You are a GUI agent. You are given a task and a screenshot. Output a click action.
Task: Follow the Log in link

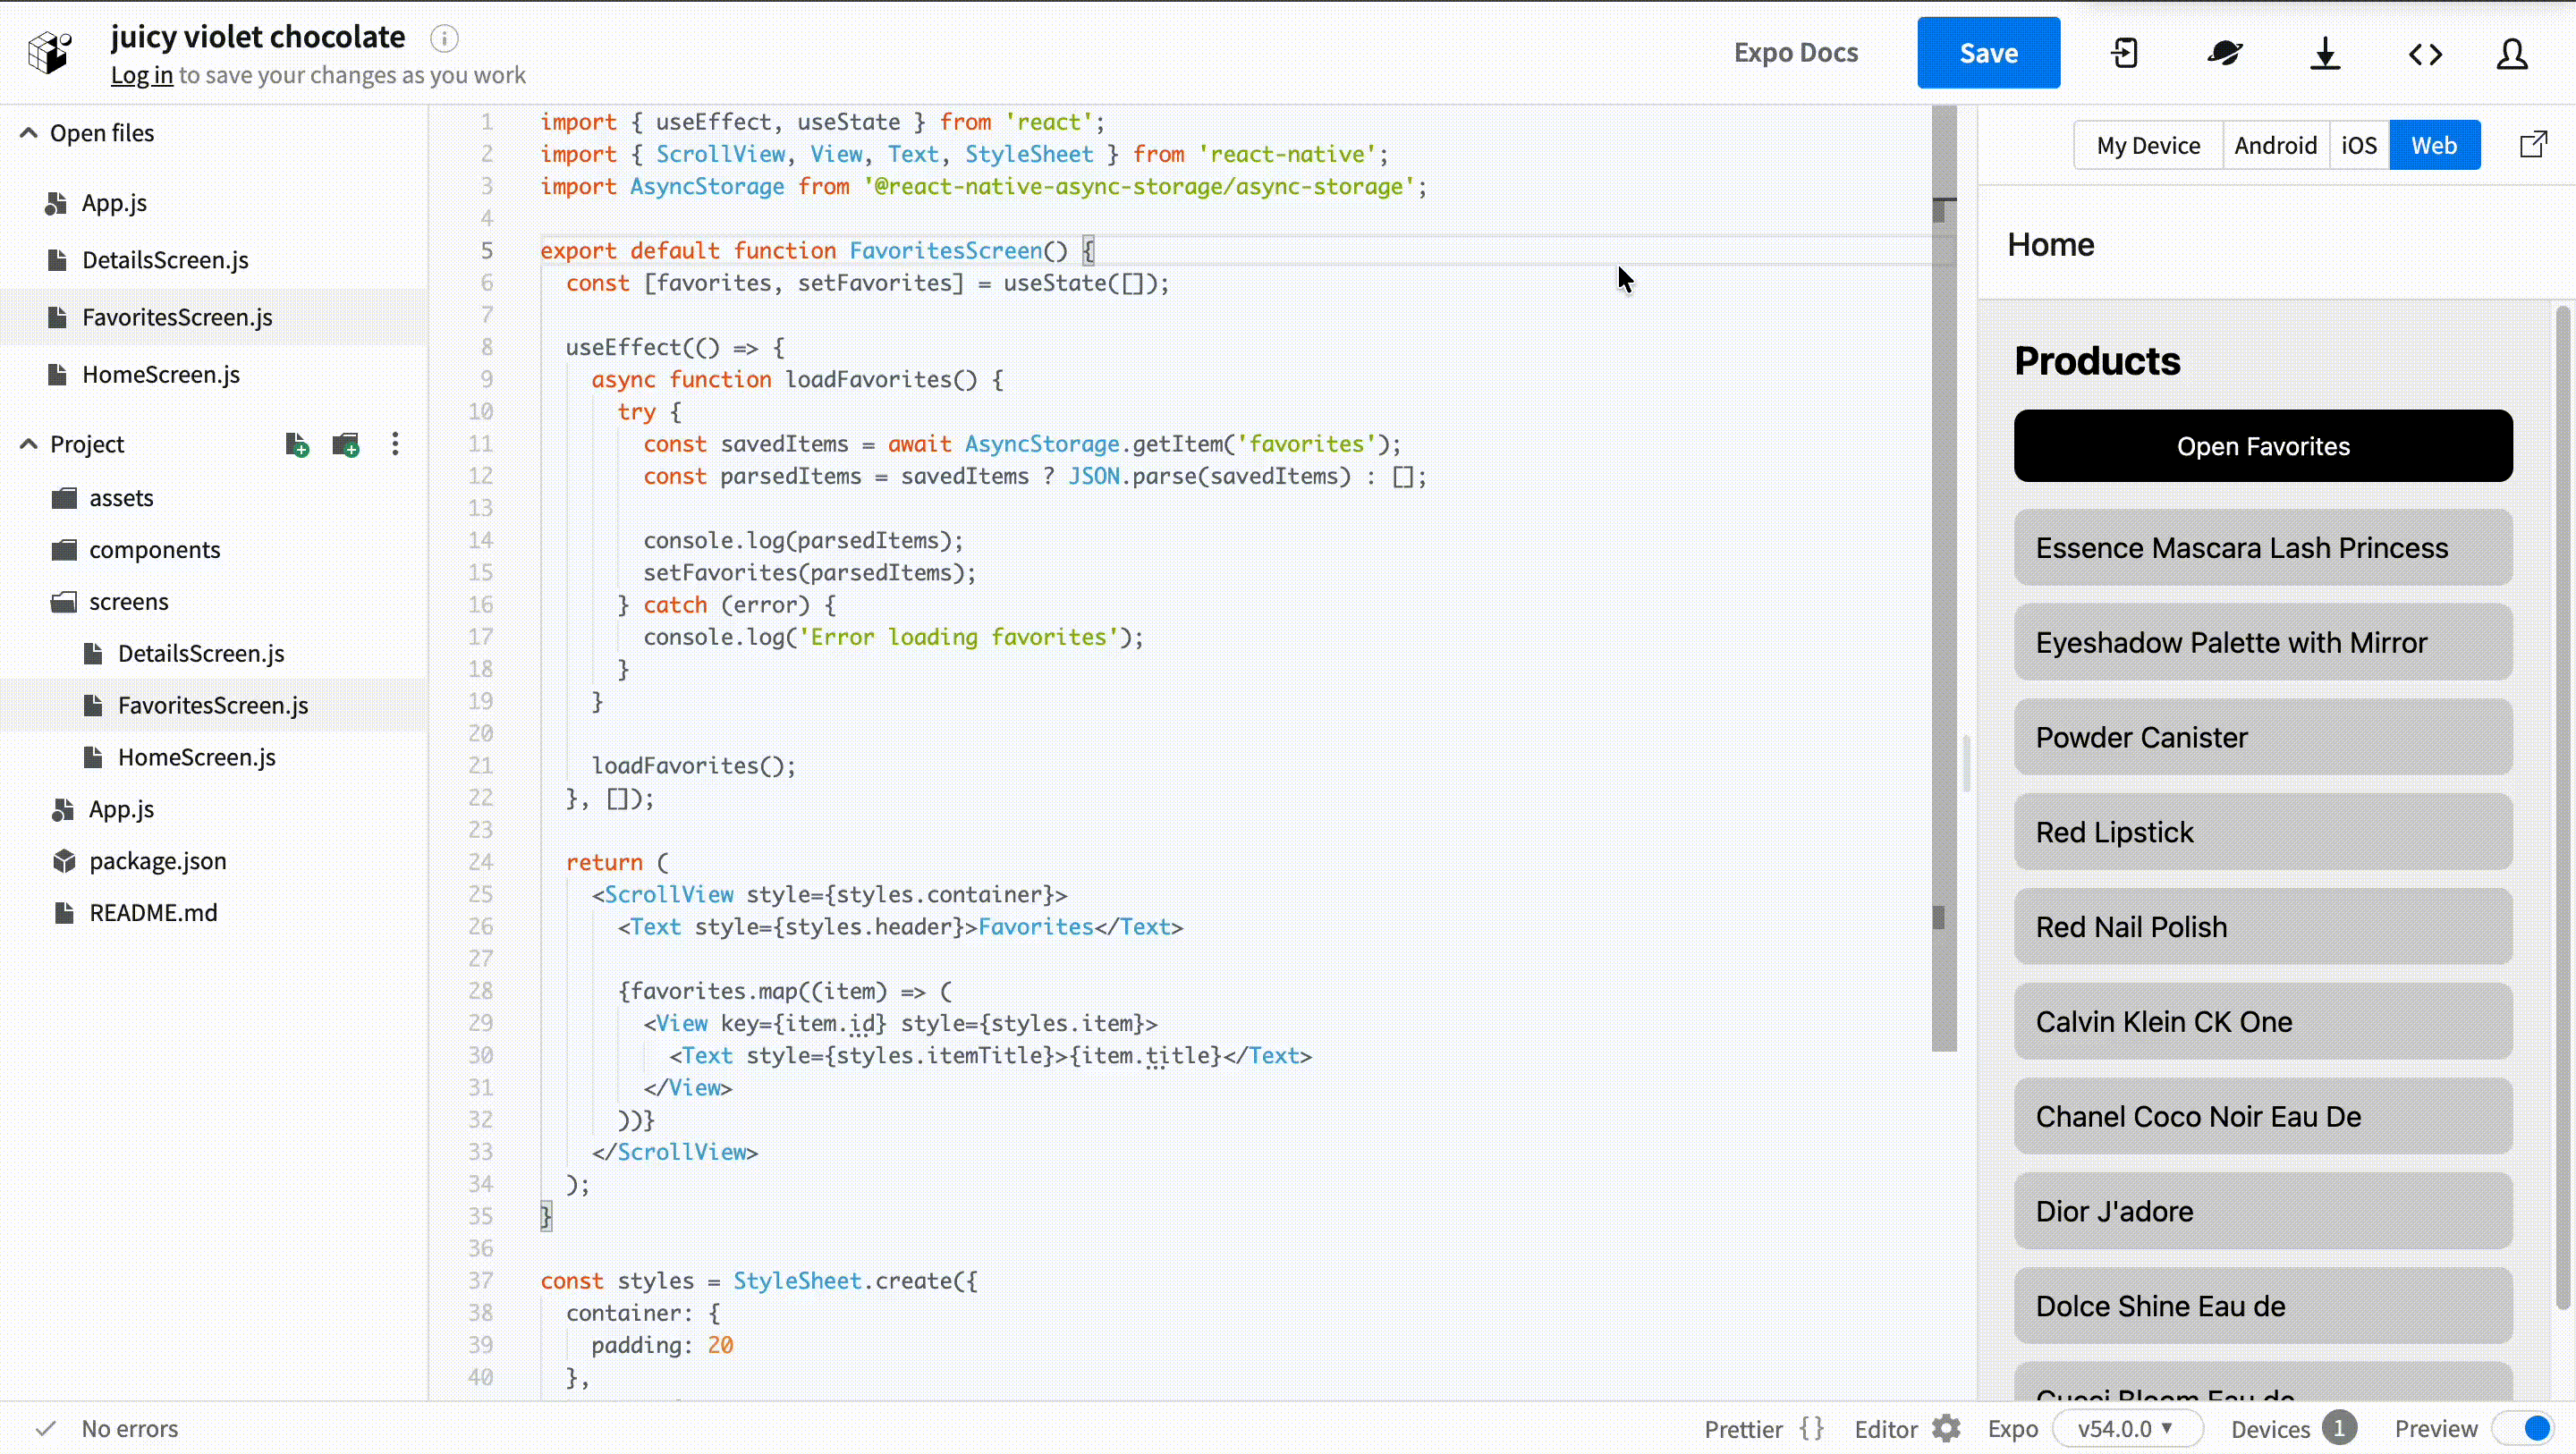click(x=141, y=75)
